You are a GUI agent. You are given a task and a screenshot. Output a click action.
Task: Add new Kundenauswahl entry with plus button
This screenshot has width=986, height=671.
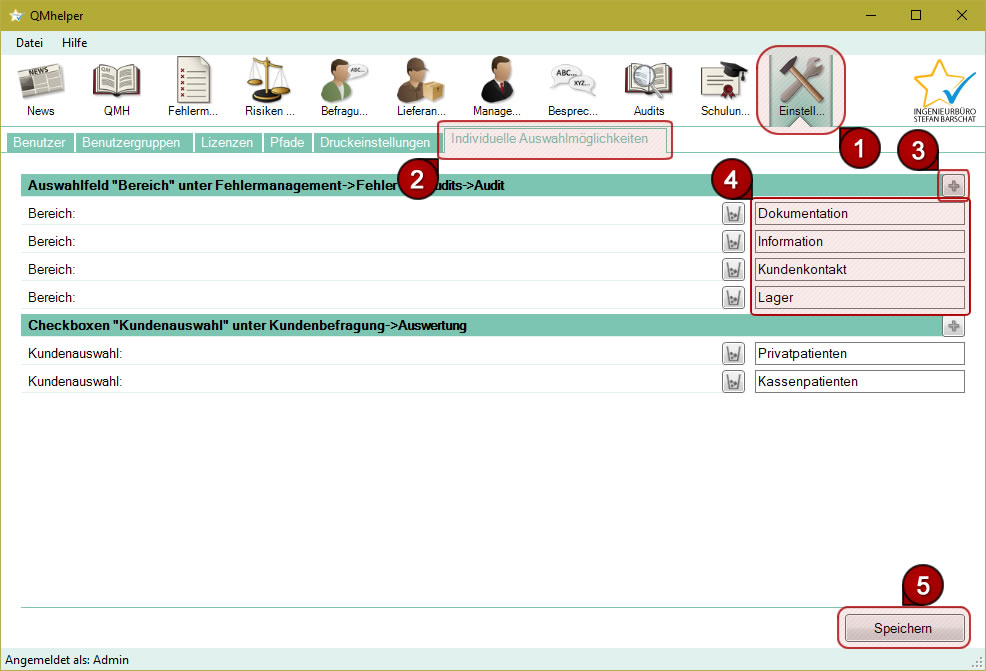[953, 326]
